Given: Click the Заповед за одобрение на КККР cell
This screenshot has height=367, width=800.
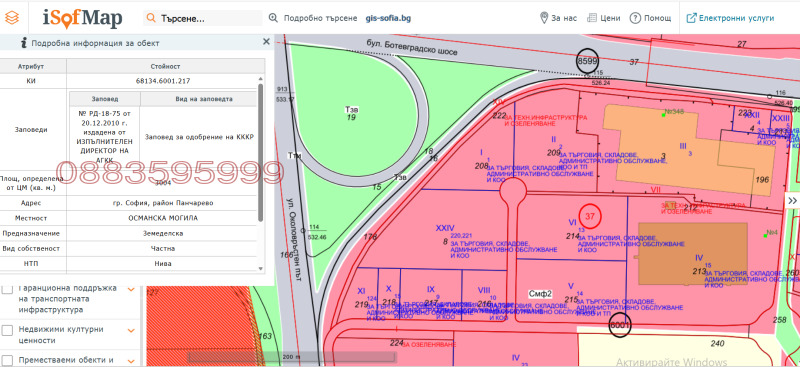Looking at the screenshot, I should click(x=198, y=137).
